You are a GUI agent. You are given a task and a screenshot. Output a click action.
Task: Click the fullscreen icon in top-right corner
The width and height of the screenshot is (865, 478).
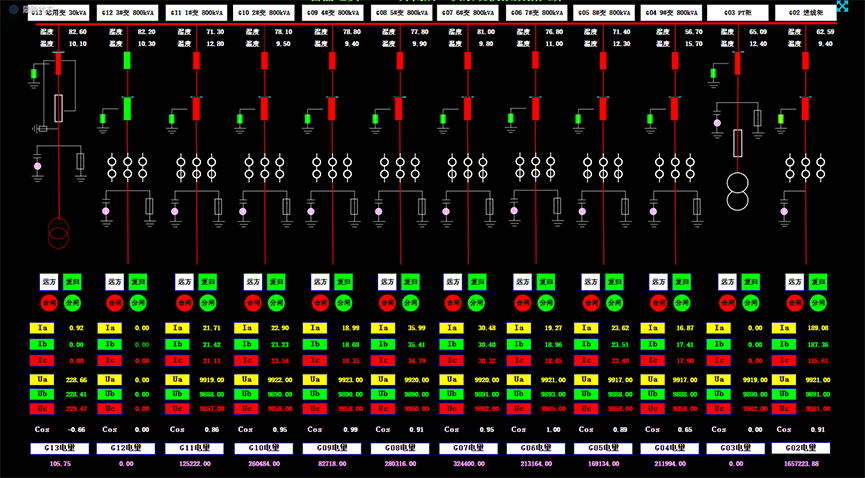point(842,9)
